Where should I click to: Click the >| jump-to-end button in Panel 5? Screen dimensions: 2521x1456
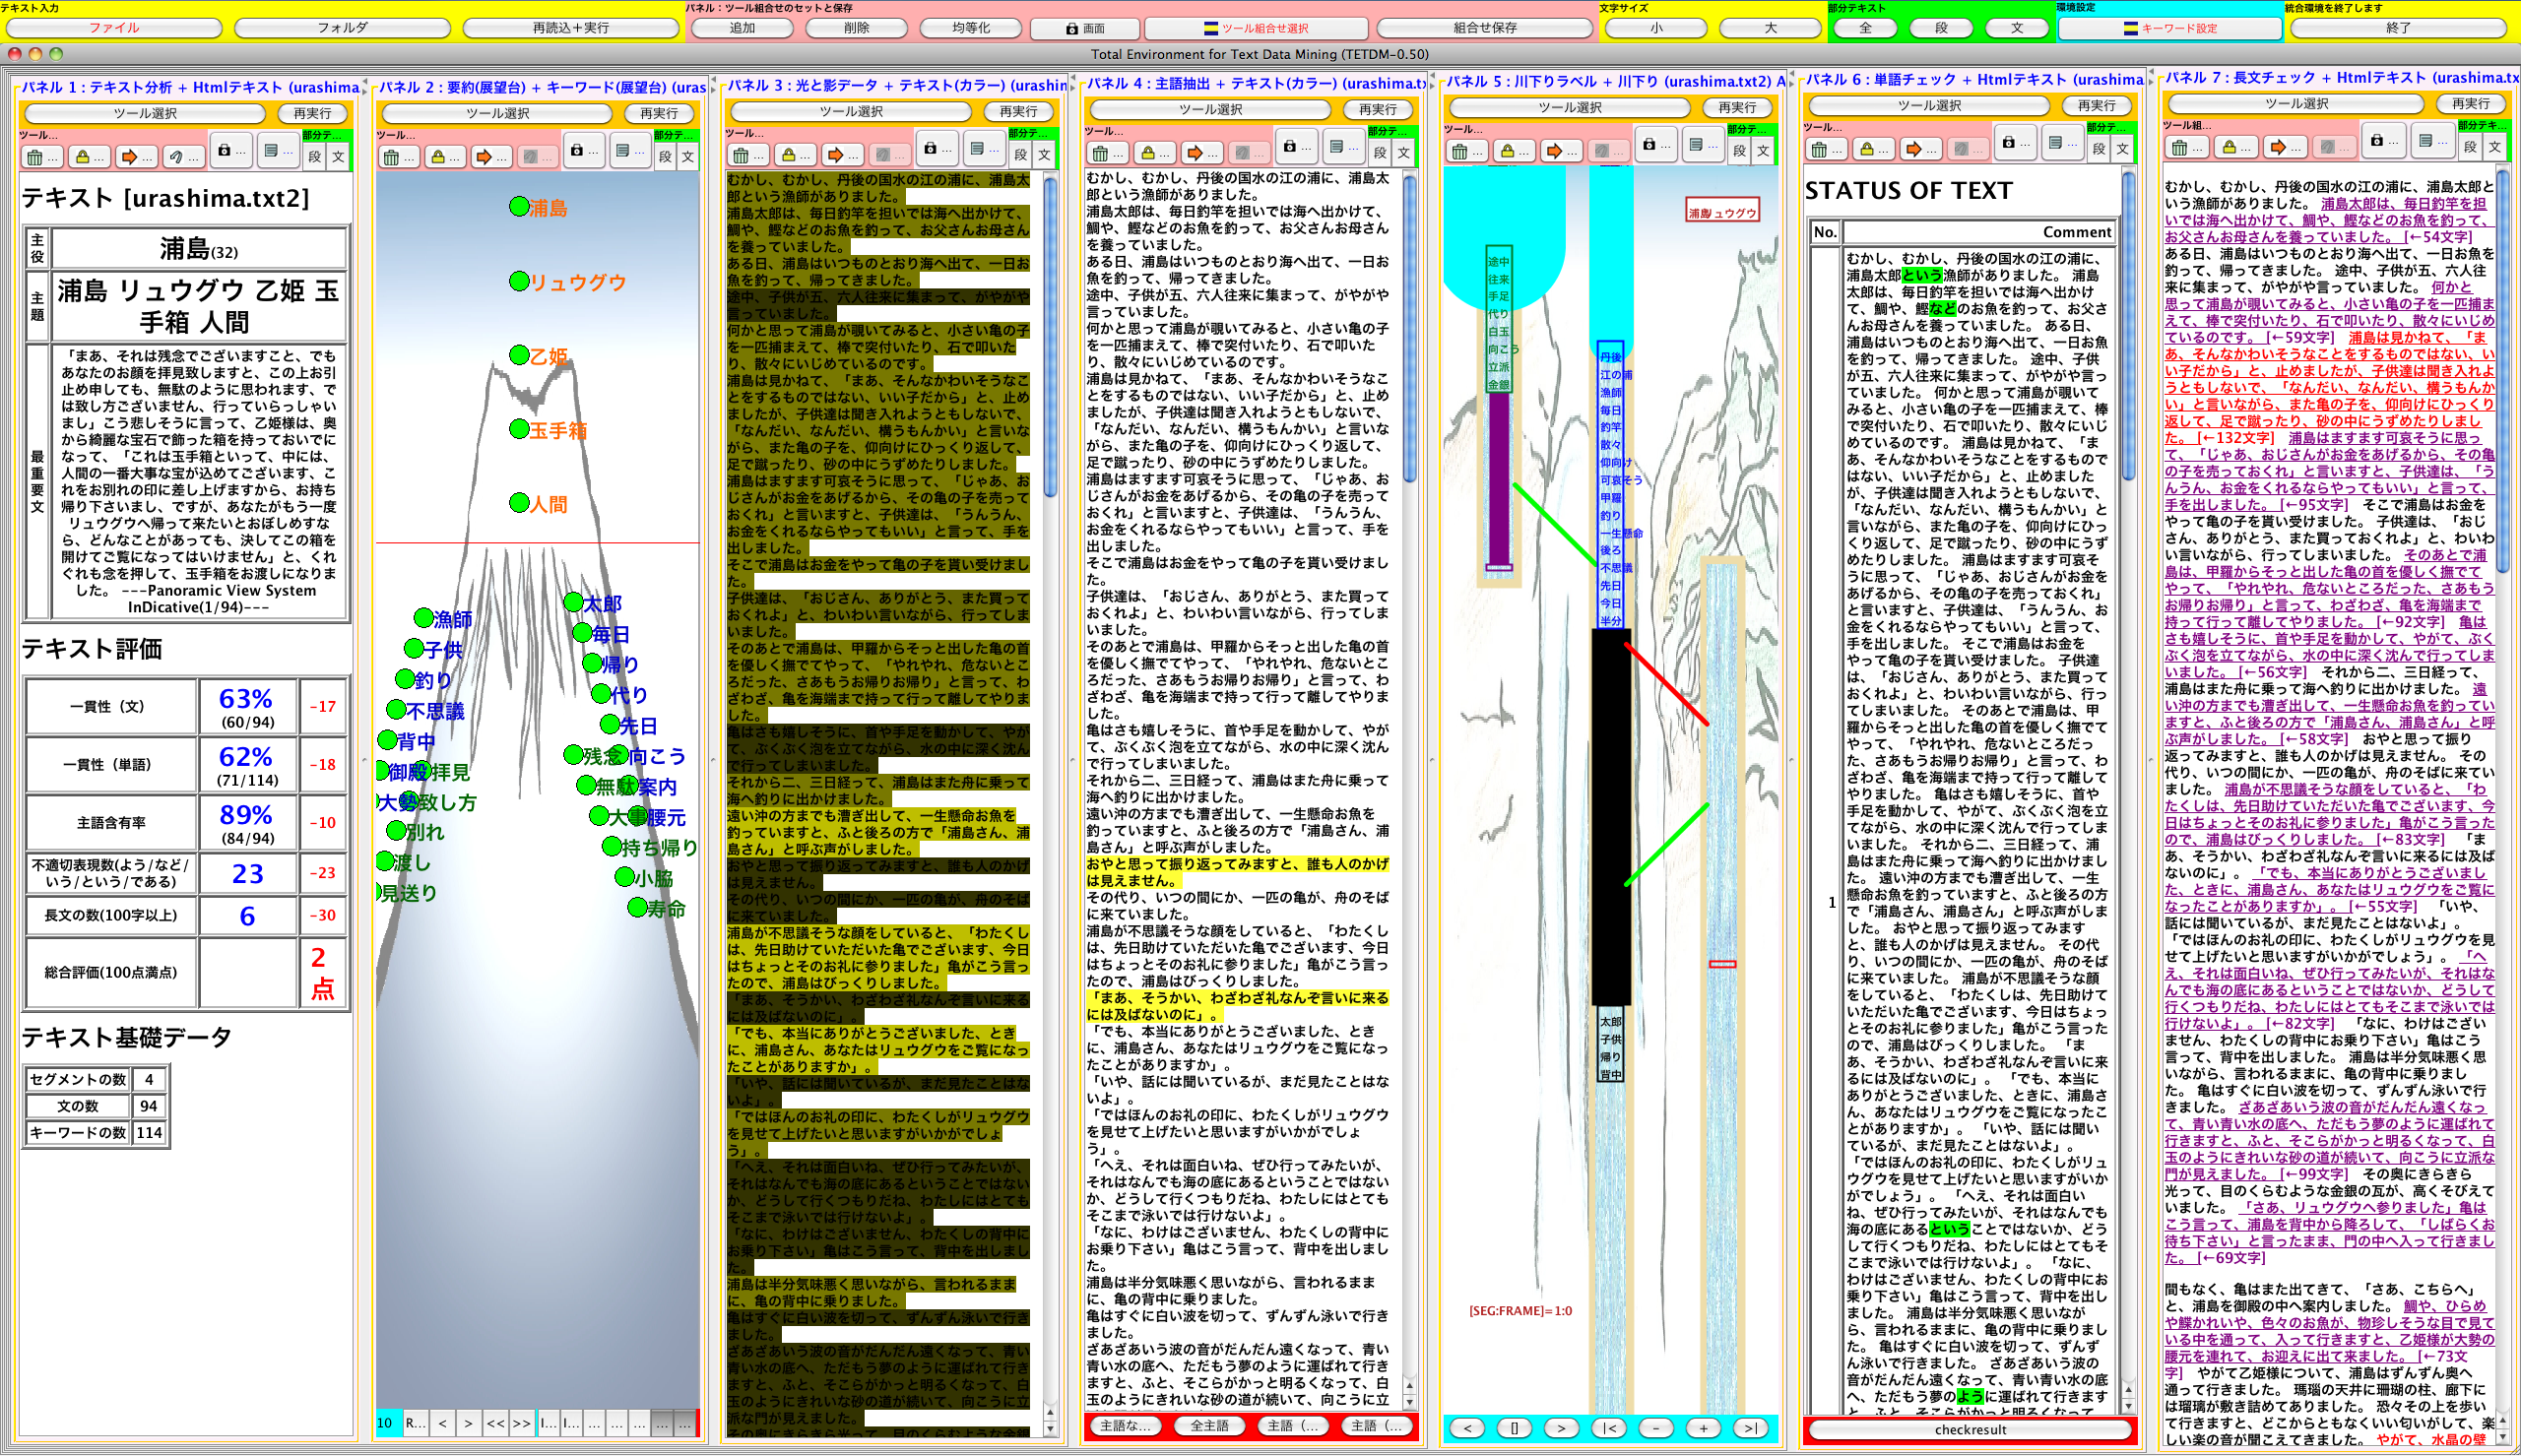(1749, 1428)
